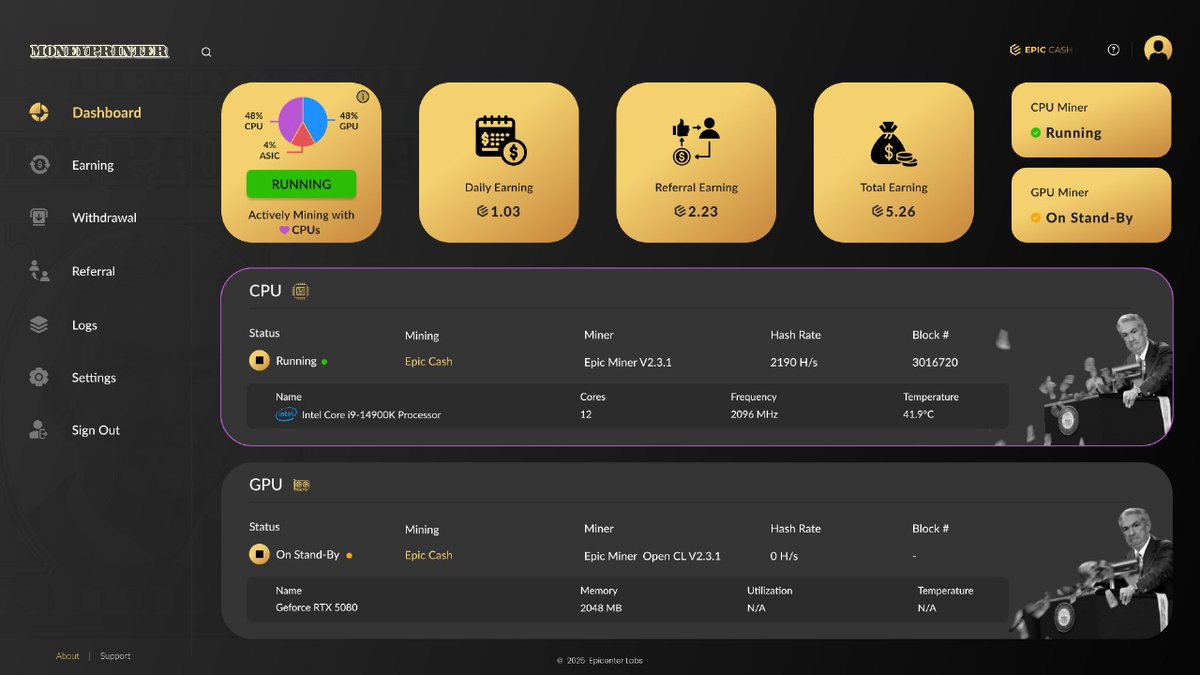Toggle the GPU miner off Stand-By
This screenshot has width=1200, height=675.
point(257,555)
